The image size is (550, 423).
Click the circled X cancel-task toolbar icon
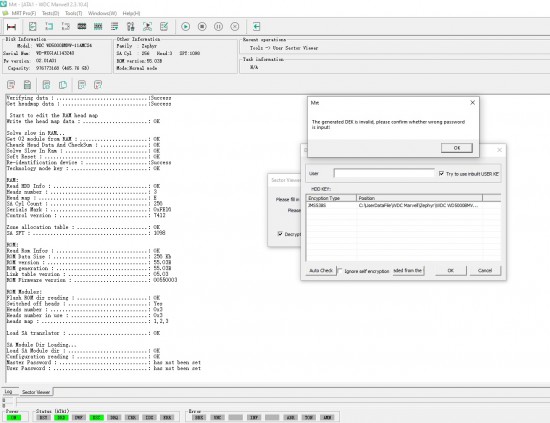click(x=235, y=27)
